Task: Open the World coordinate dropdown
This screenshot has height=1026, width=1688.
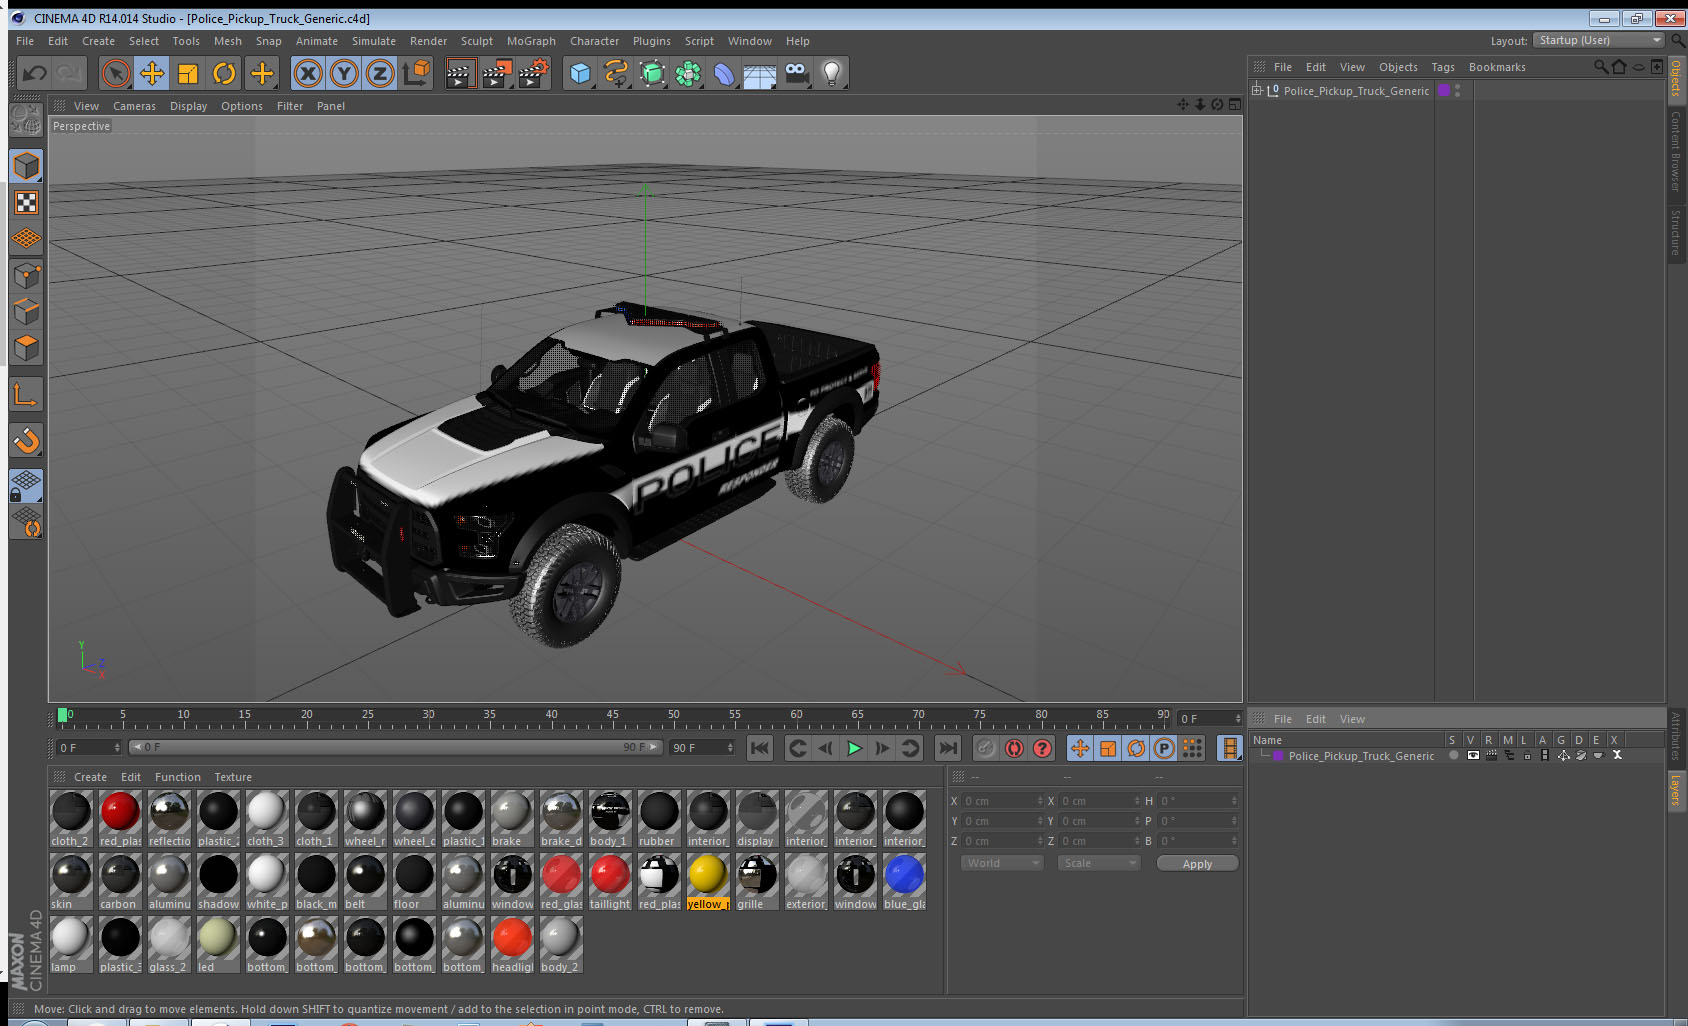Action: pos(1003,863)
